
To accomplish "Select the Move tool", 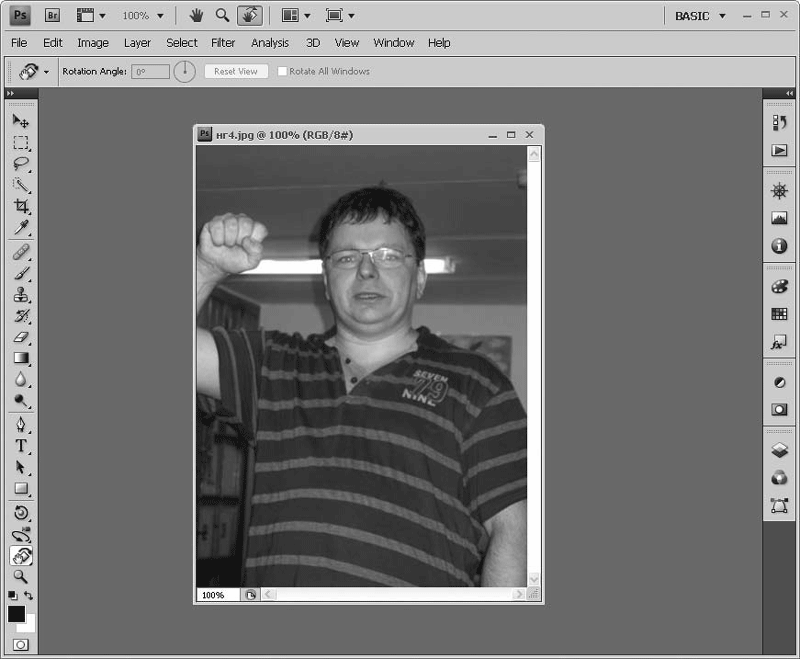I will coord(20,121).
